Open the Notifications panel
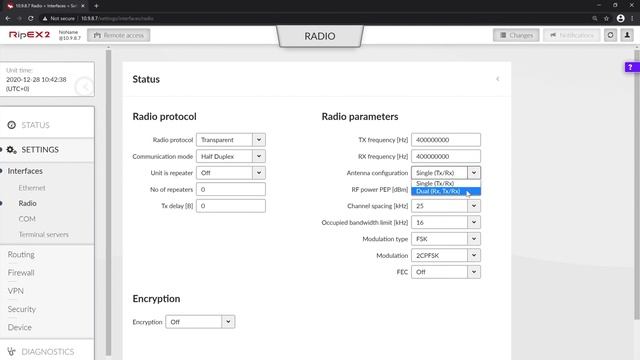The height and width of the screenshot is (360, 640). [x=571, y=36]
